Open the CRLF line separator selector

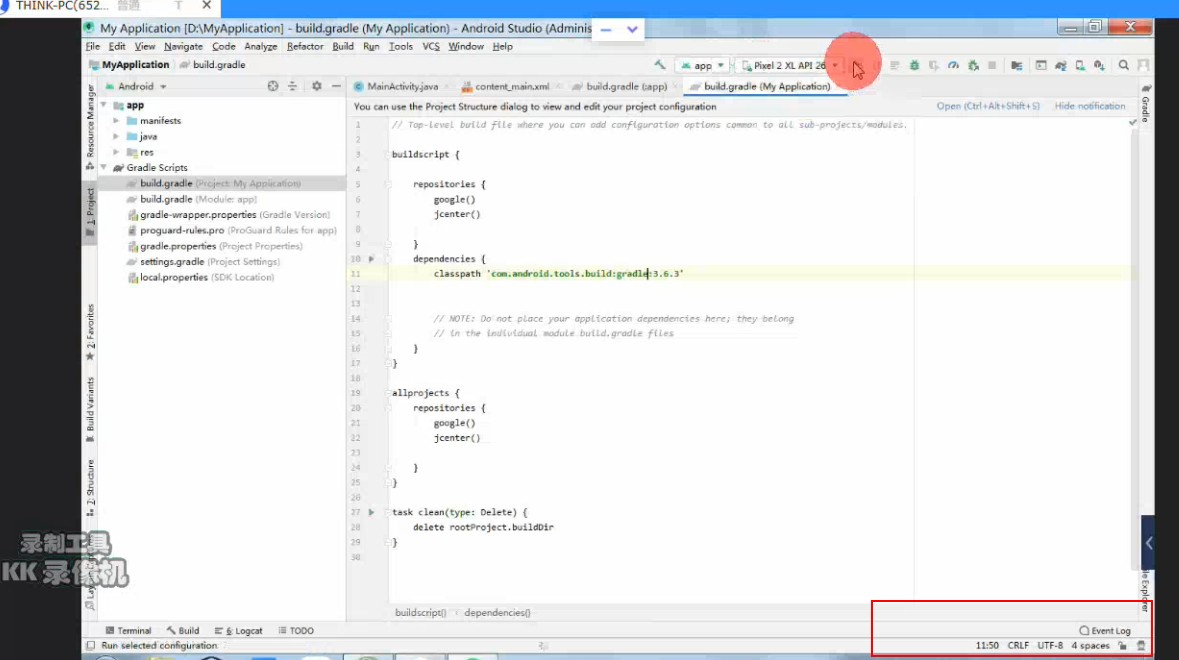coord(1018,646)
